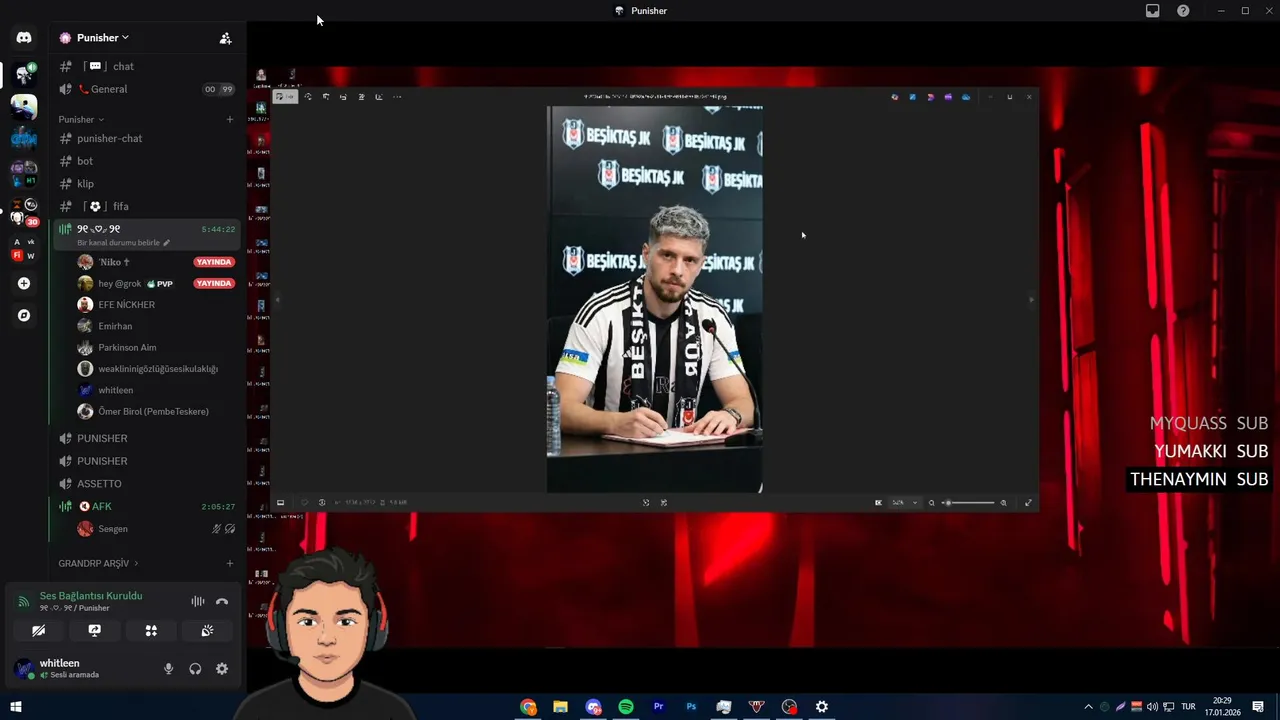
Task: Collapse the Punisher channel category
Action: [81, 120]
